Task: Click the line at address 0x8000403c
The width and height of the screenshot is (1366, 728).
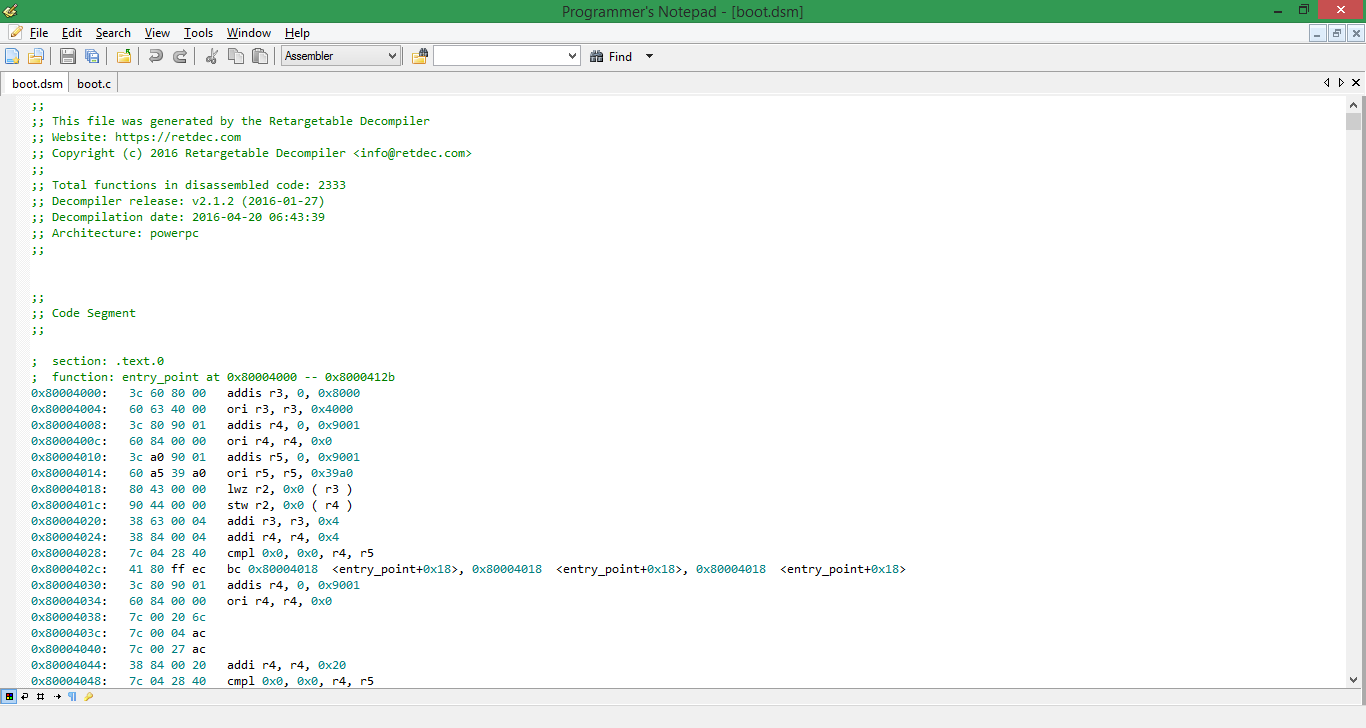Action: coord(118,633)
